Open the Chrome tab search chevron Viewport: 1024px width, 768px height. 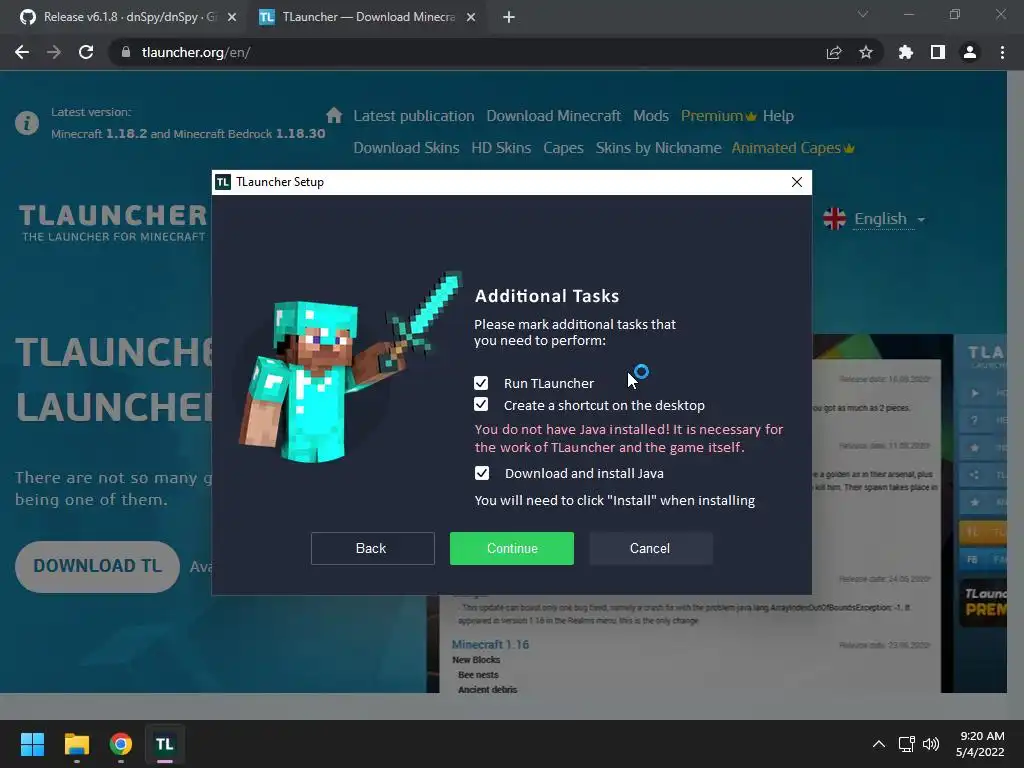[x=863, y=14]
